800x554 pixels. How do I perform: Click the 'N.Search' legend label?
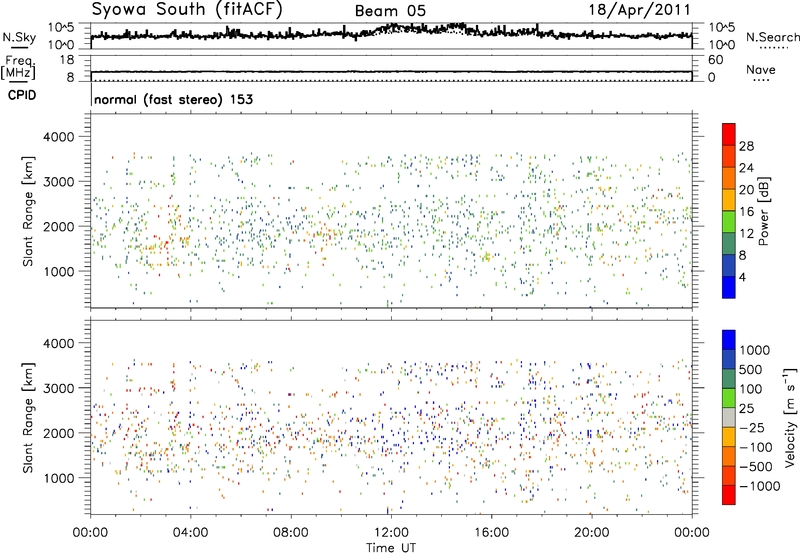pyautogui.click(x=772, y=37)
